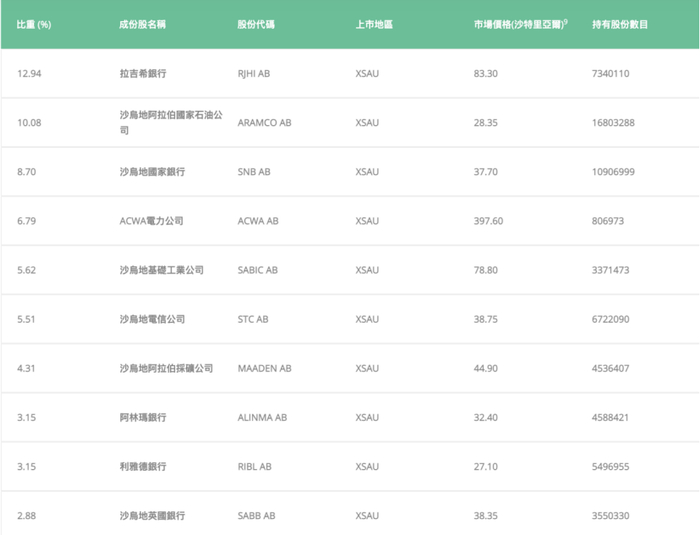The height and width of the screenshot is (535, 700).
Task: Click 3.15 weight in 阿林瑪銀行 row
Action: pyautogui.click(x=26, y=418)
